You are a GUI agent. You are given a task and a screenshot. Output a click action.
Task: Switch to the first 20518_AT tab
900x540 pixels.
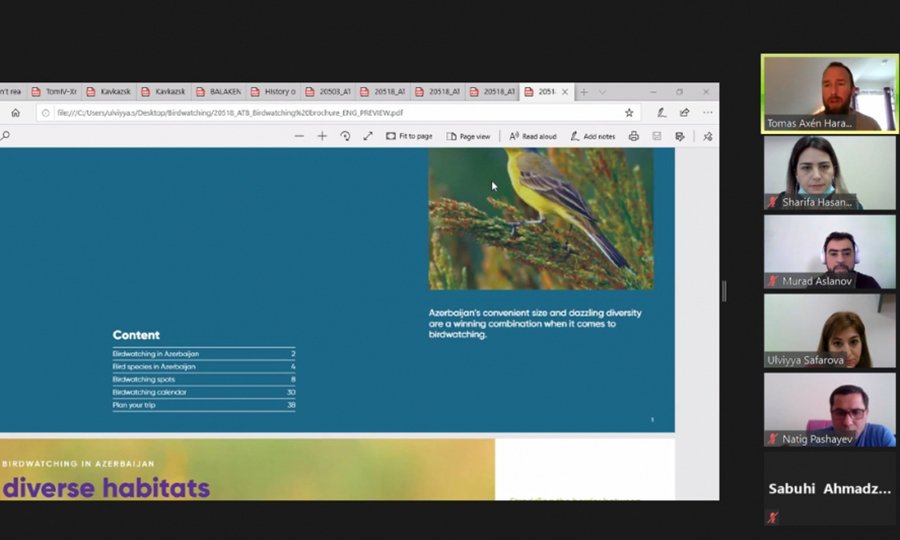(x=384, y=92)
